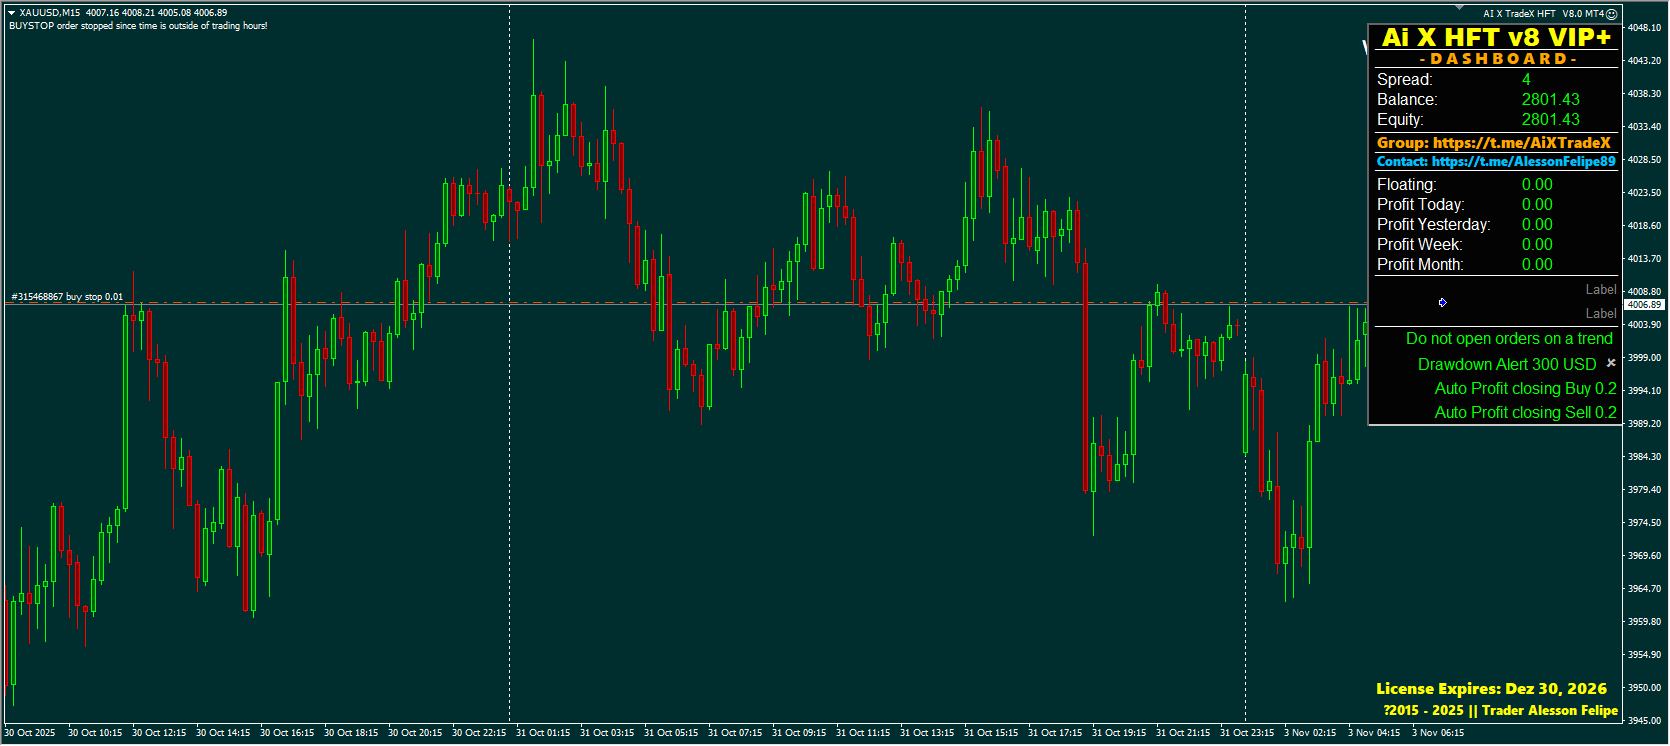The width and height of the screenshot is (1670, 746).
Task: Click the current price tag 4006.89
Action: point(1644,304)
